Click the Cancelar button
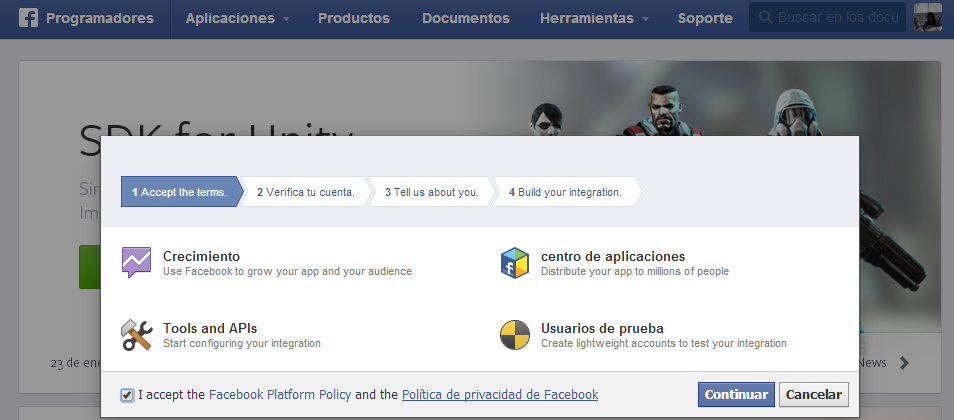The width and height of the screenshot is (954, 420). pos(813,394)
